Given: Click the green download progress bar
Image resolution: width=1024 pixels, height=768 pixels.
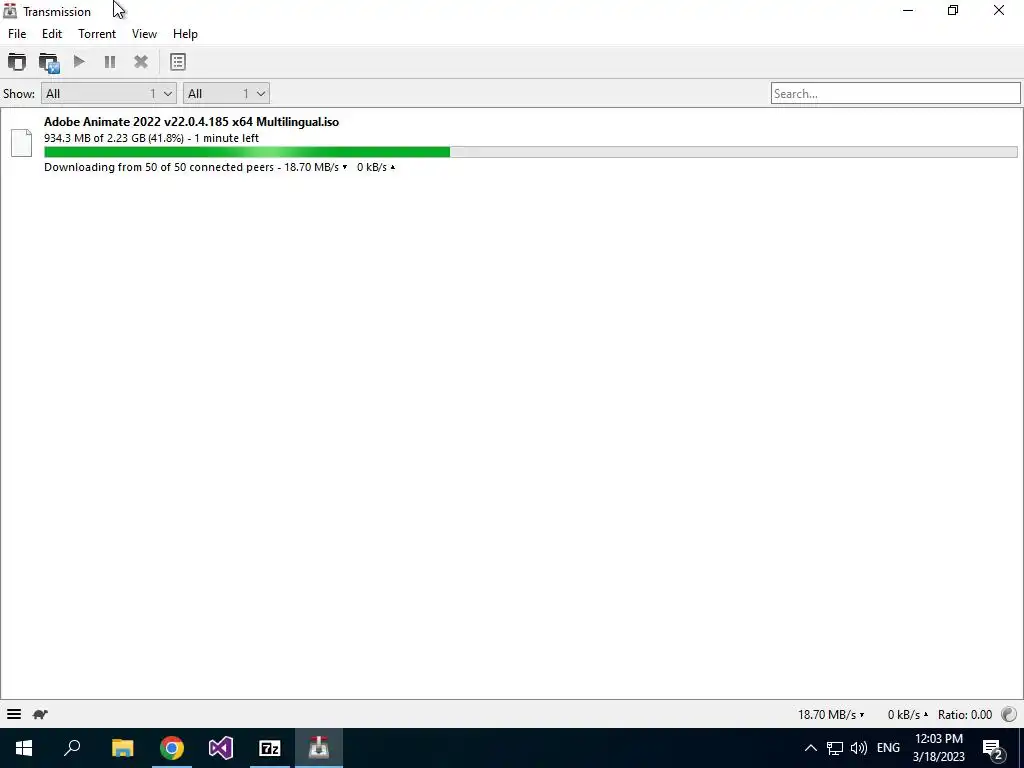Looking at the screenshot, I should click(x=247, y=152).
